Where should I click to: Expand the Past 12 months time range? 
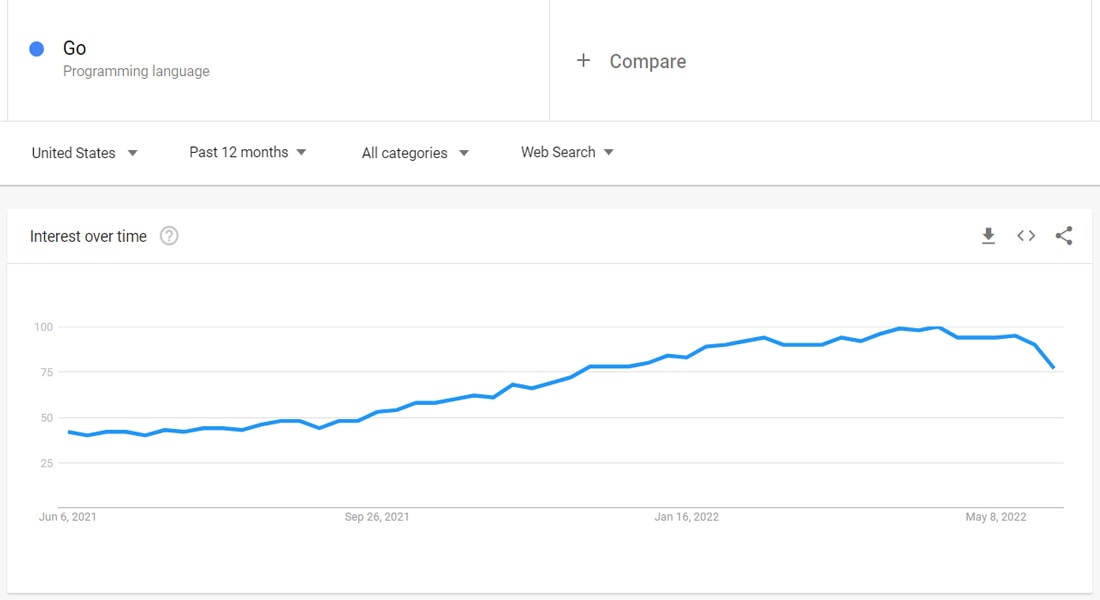247,152
